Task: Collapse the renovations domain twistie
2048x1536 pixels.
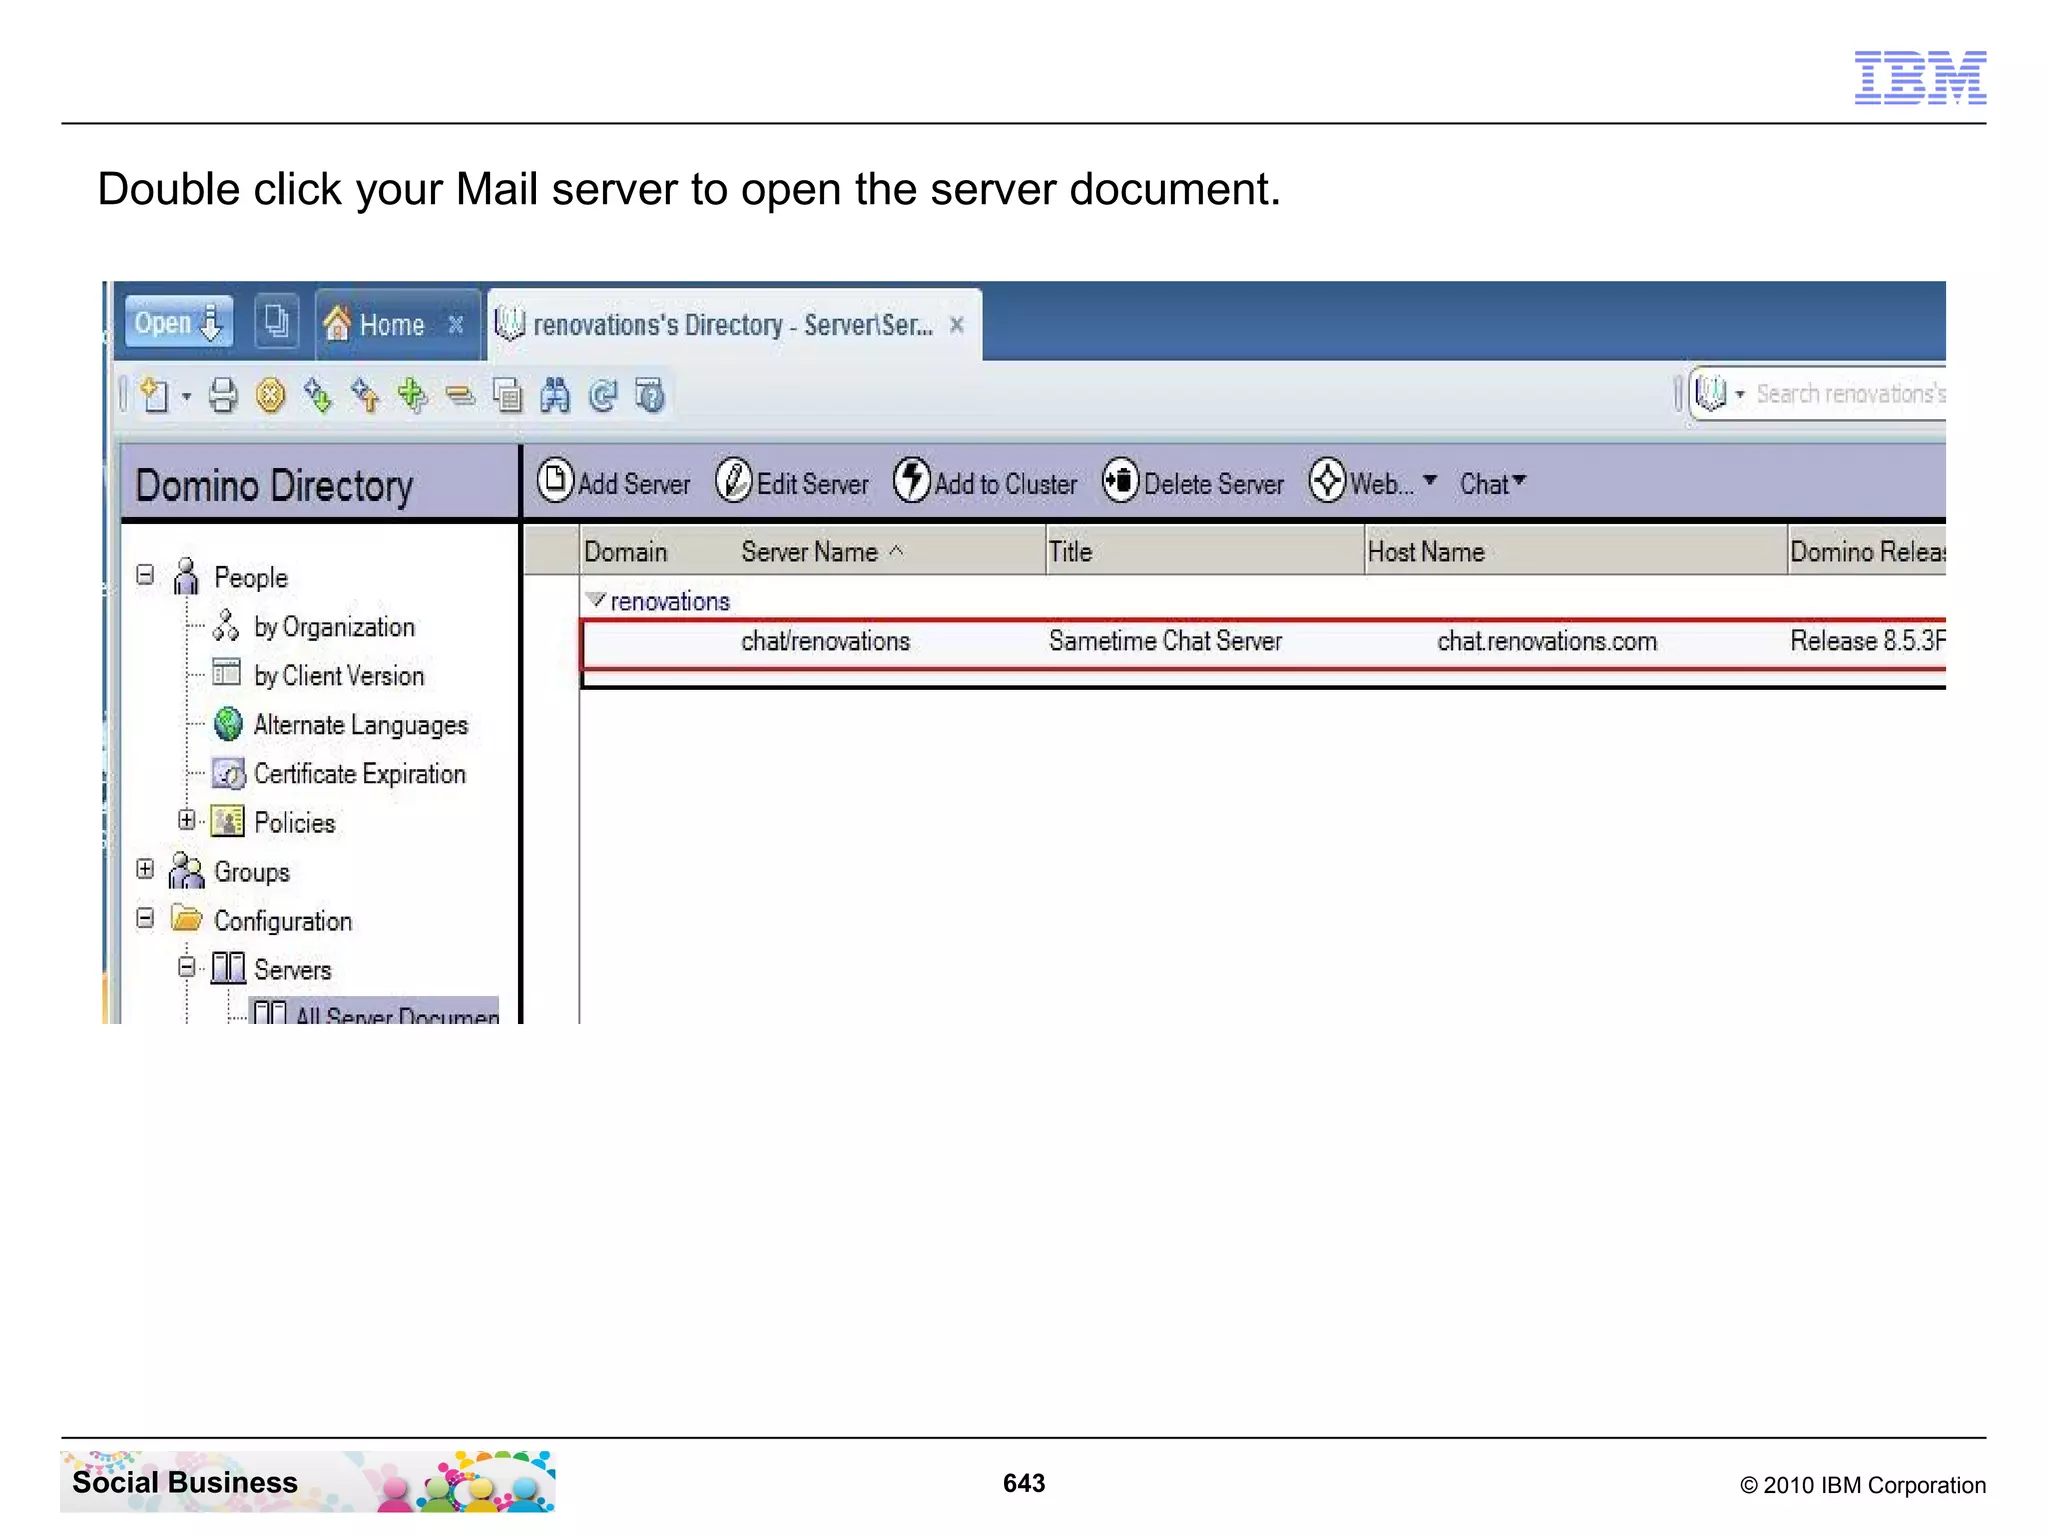Action: click(x=596, y=600)
